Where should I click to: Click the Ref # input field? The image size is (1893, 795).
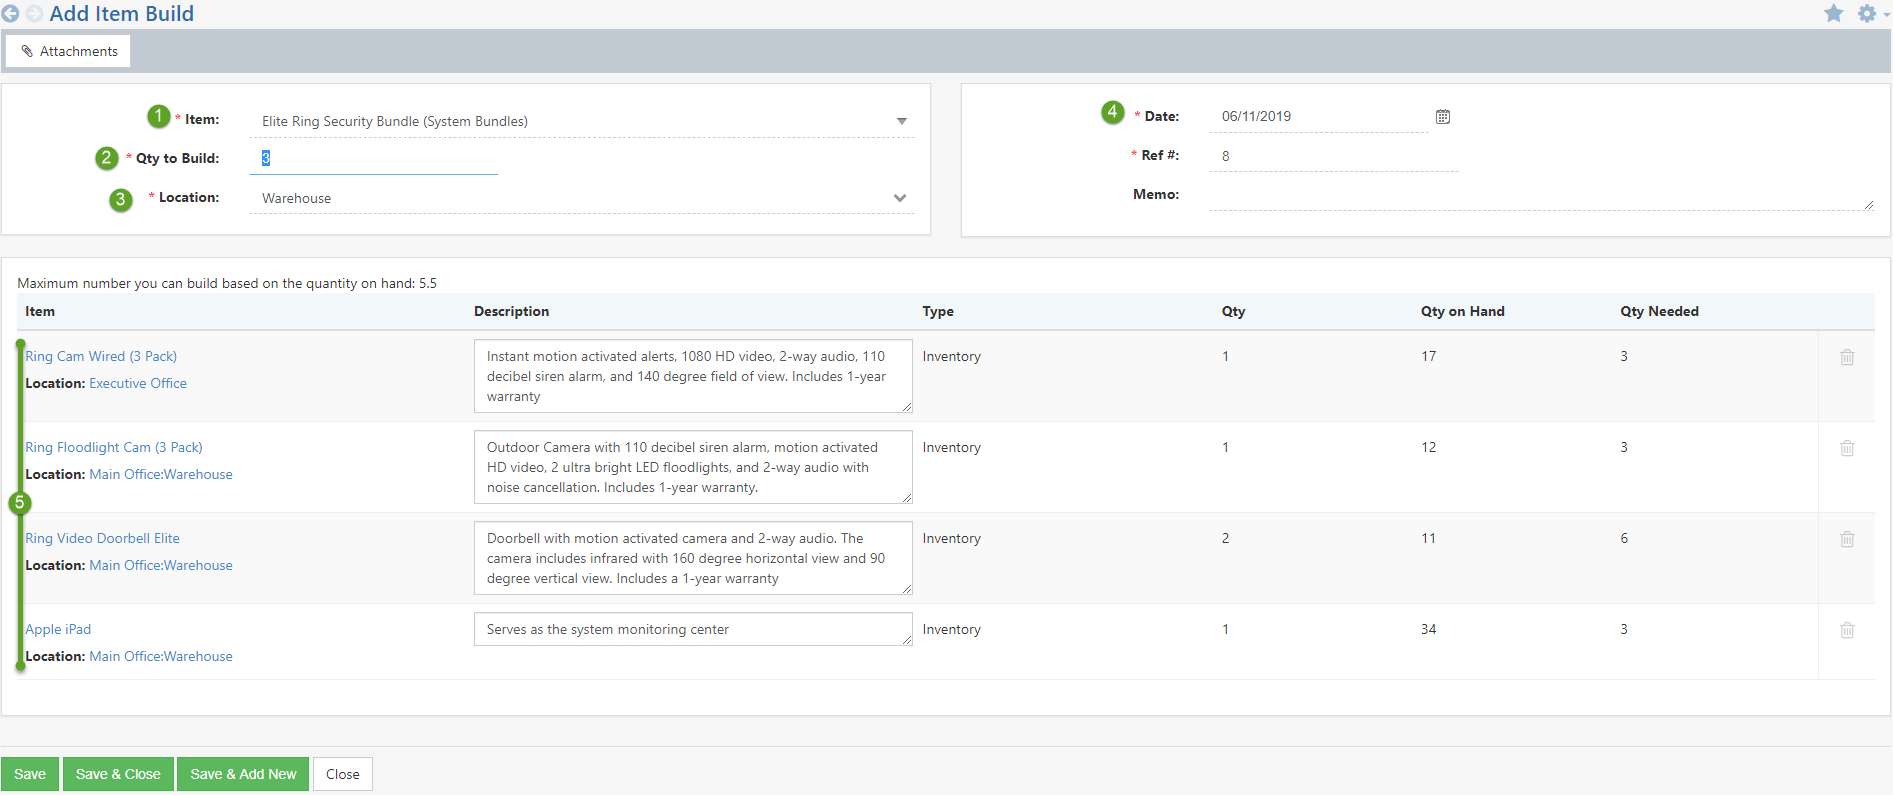tap(1333, 156)
